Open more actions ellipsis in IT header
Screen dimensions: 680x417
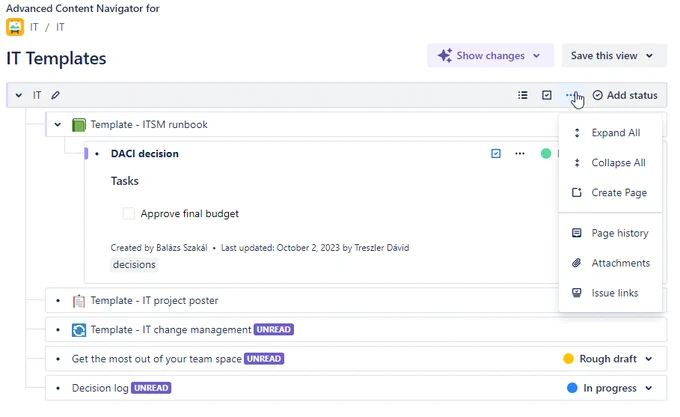[570, 95]
